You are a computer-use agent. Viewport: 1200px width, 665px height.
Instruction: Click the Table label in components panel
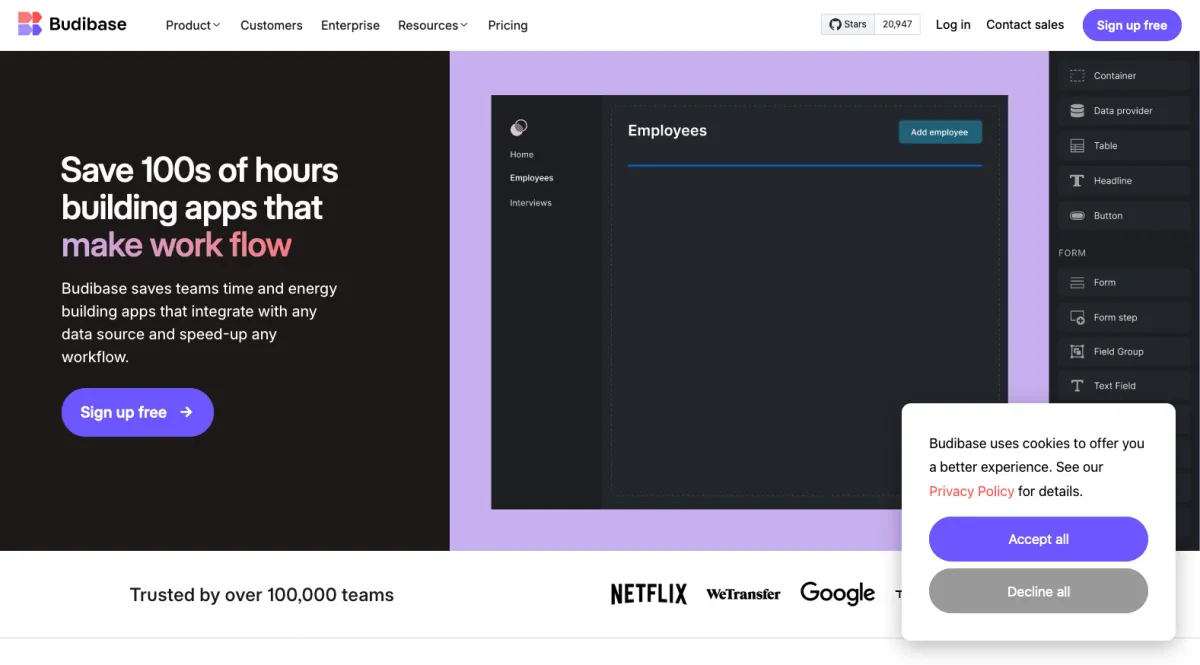tap(1105, 146)
